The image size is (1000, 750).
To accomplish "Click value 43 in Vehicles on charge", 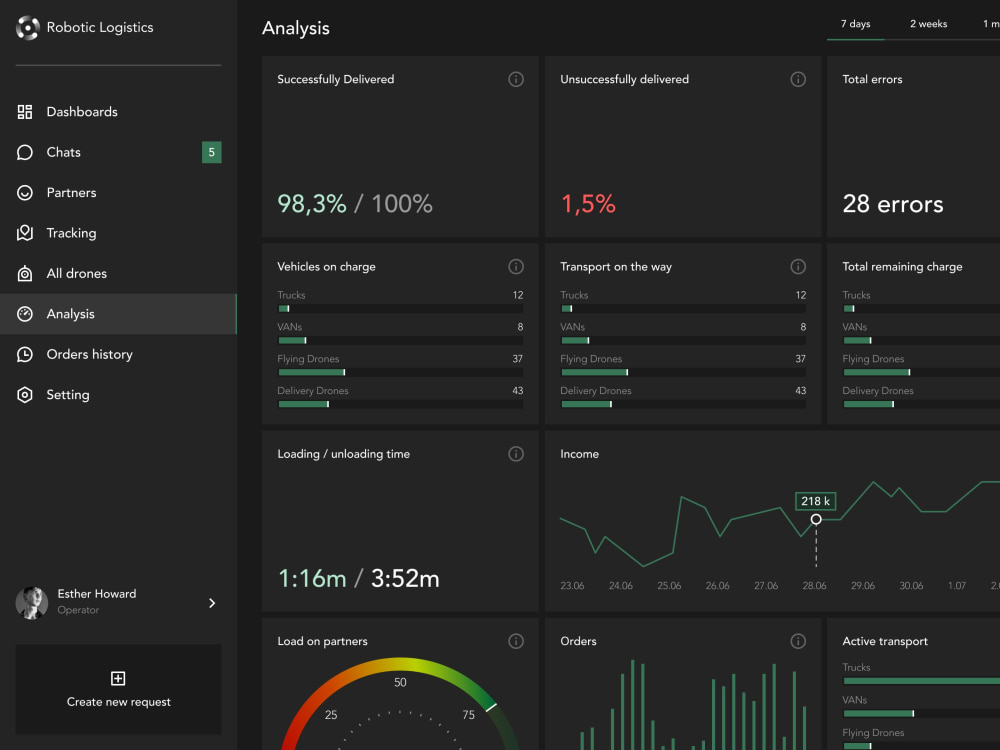I will click(517, 390).
